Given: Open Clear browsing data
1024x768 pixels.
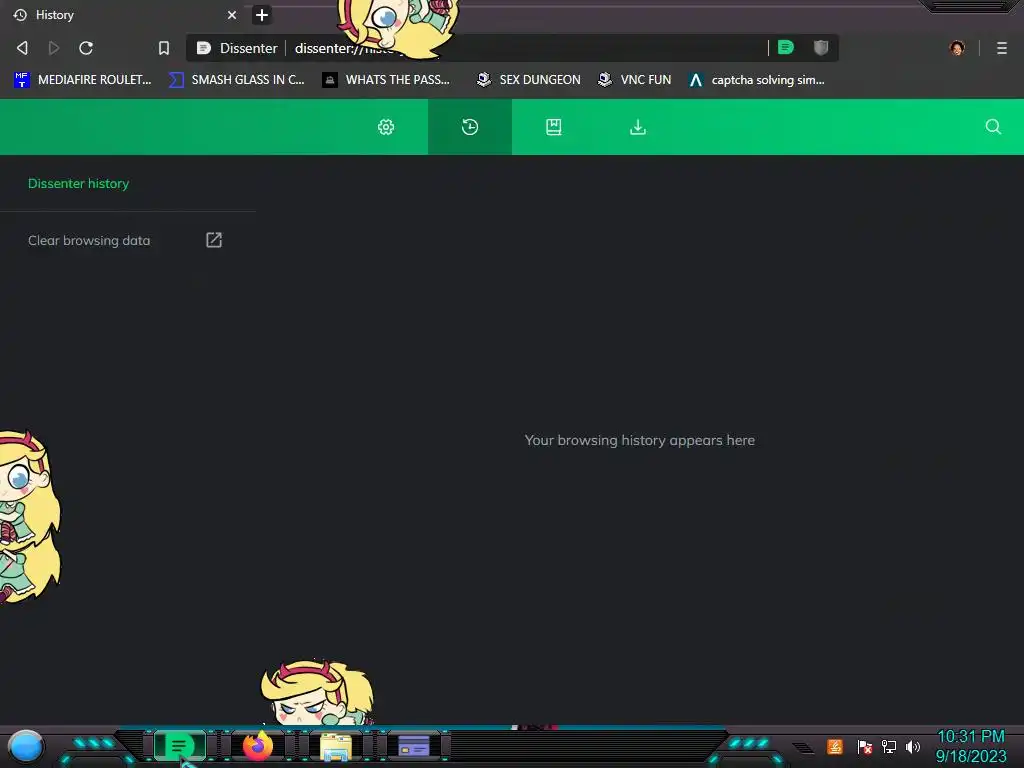Looking at the screenshot, I should [125, 240].
